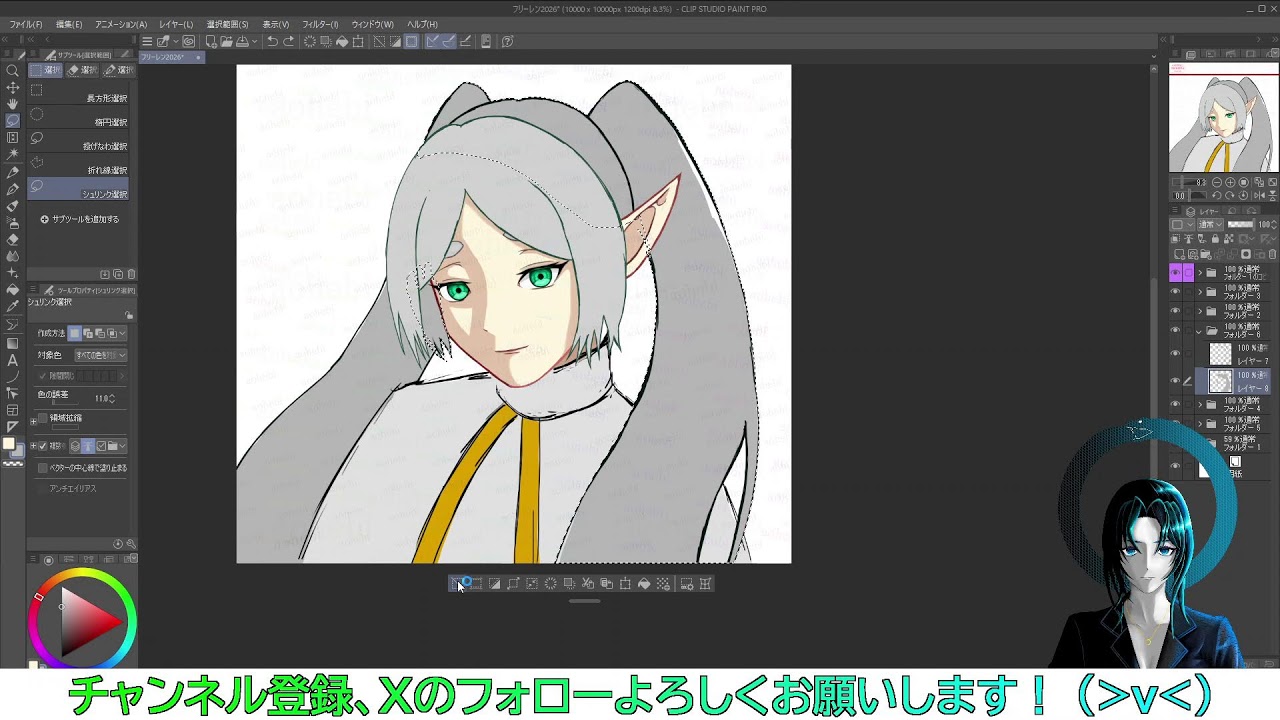This screenshot has height=720, width=1280.
Task: Toggle visibility of フォルダー 4
Action: pos(1176,405)
